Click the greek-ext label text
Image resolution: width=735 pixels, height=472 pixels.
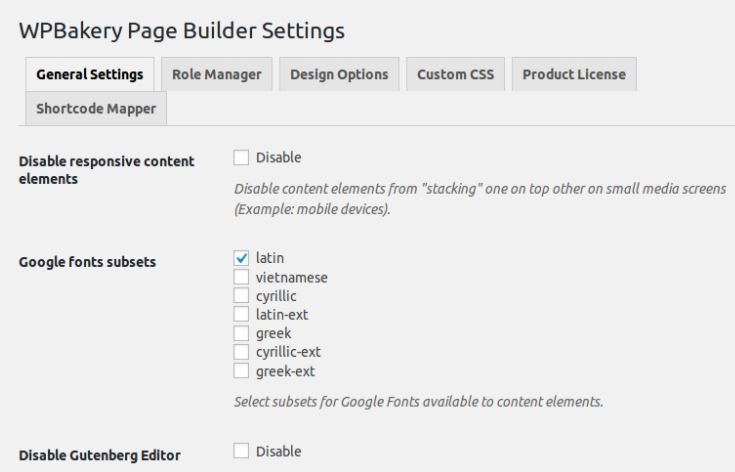pos(285,372)
